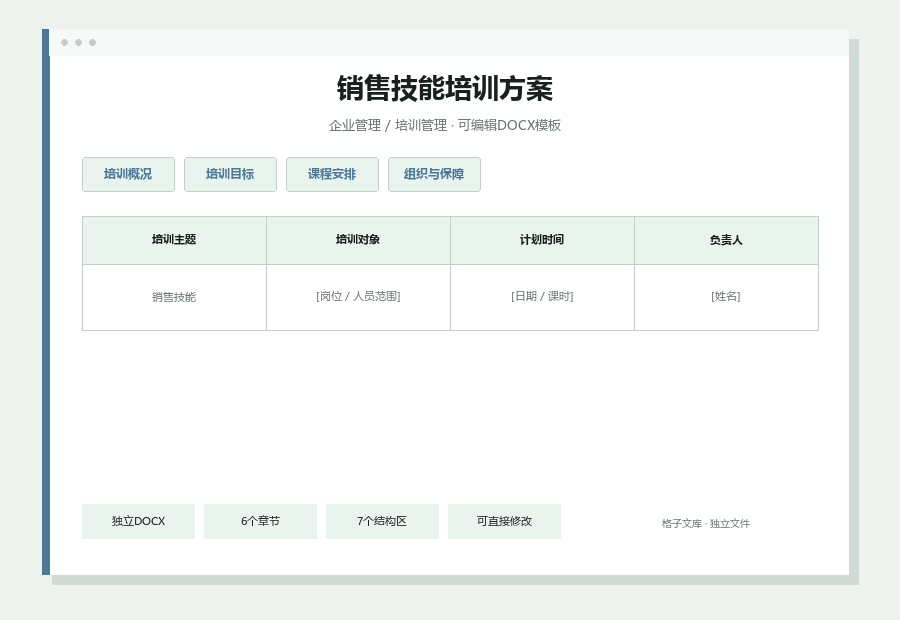Select the 7个结构区 tag
Viewport: 900px width, 620px height.
point(382,521)
